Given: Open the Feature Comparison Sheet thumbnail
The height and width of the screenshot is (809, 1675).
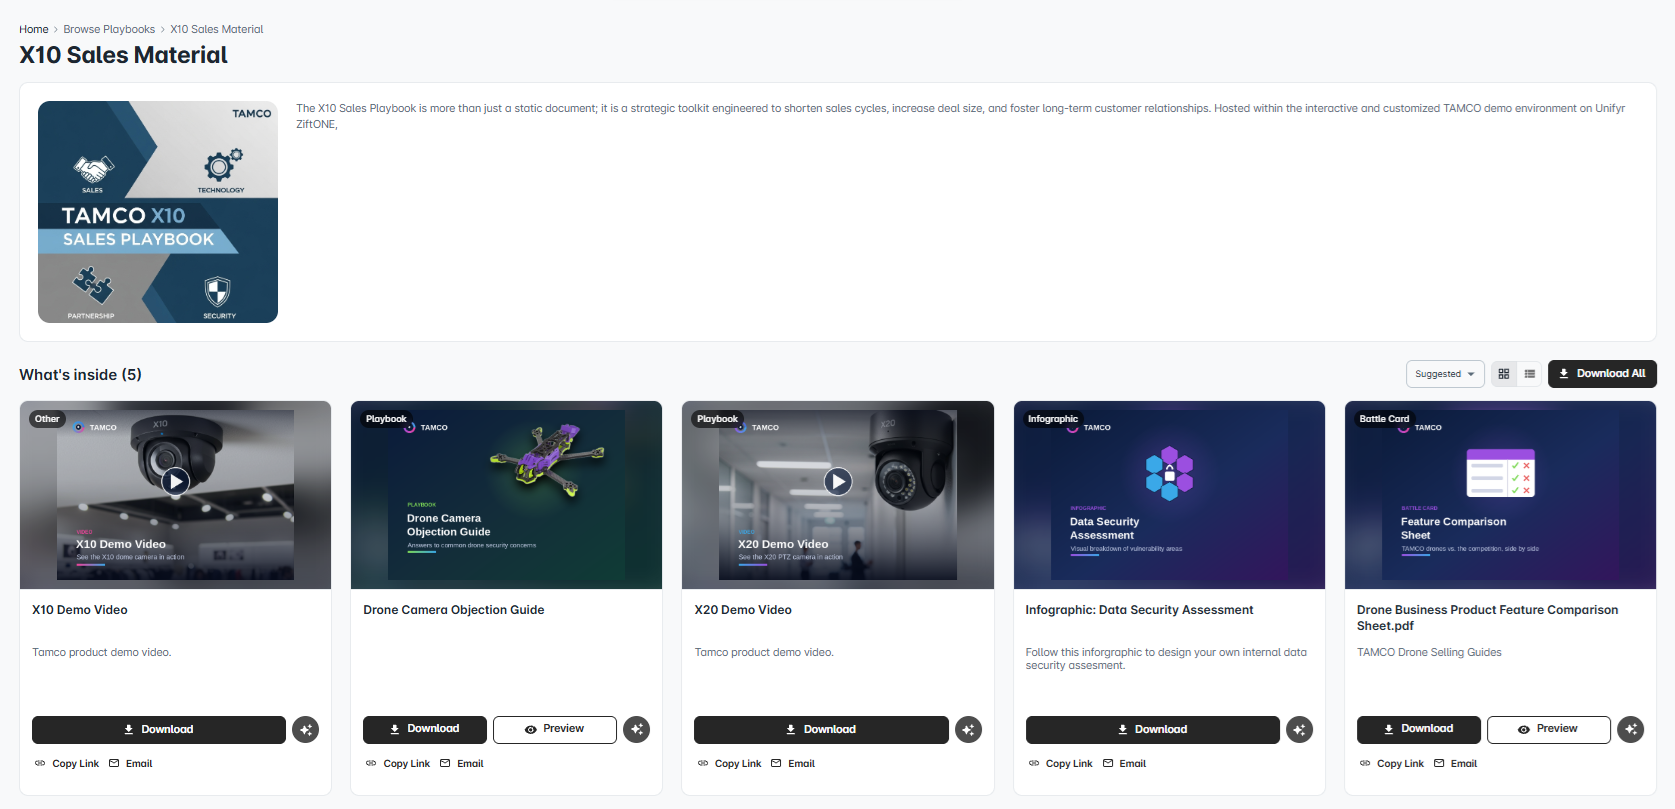Looking at the screenshot, I should (x=1500, y=495).
